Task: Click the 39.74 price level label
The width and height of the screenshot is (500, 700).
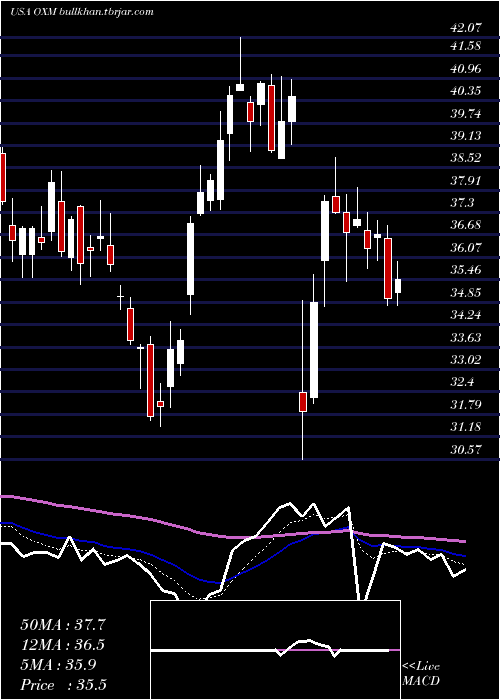Action: 466,113
